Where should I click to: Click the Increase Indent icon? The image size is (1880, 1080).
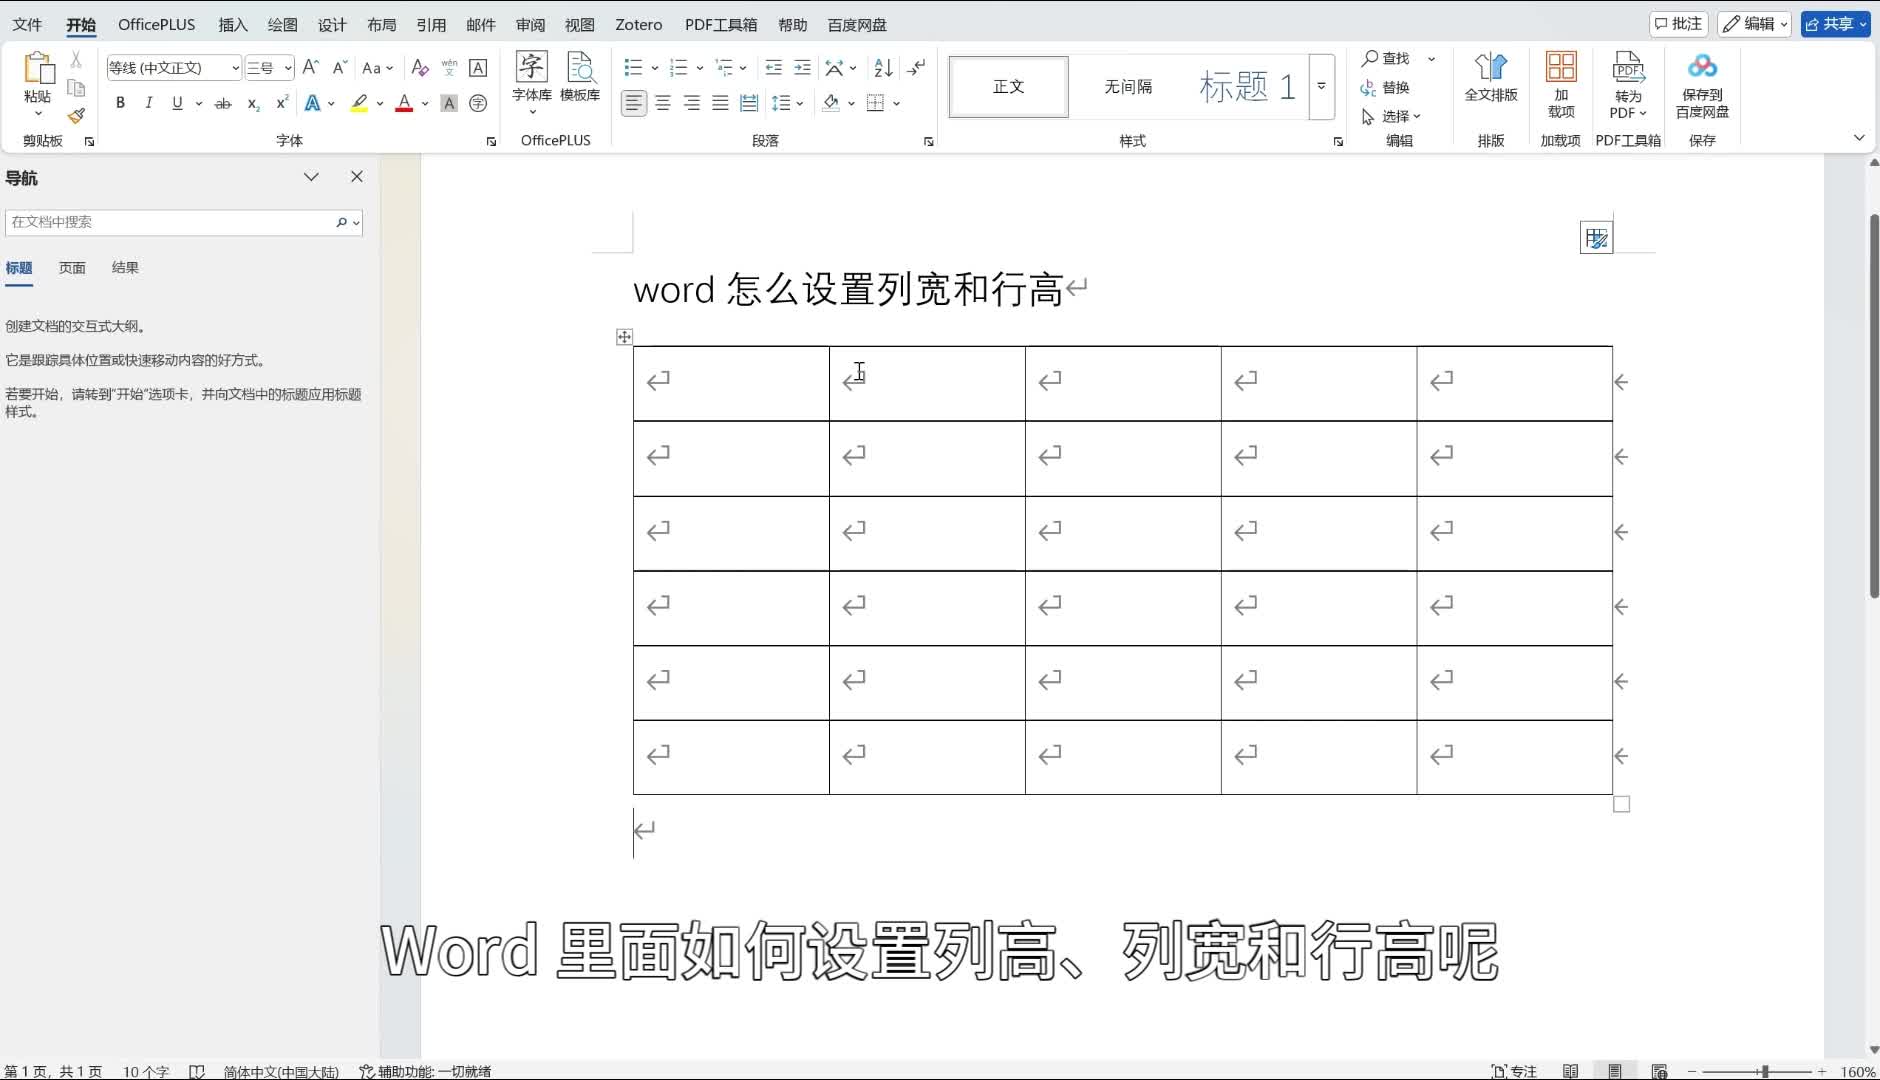point(802,67)
